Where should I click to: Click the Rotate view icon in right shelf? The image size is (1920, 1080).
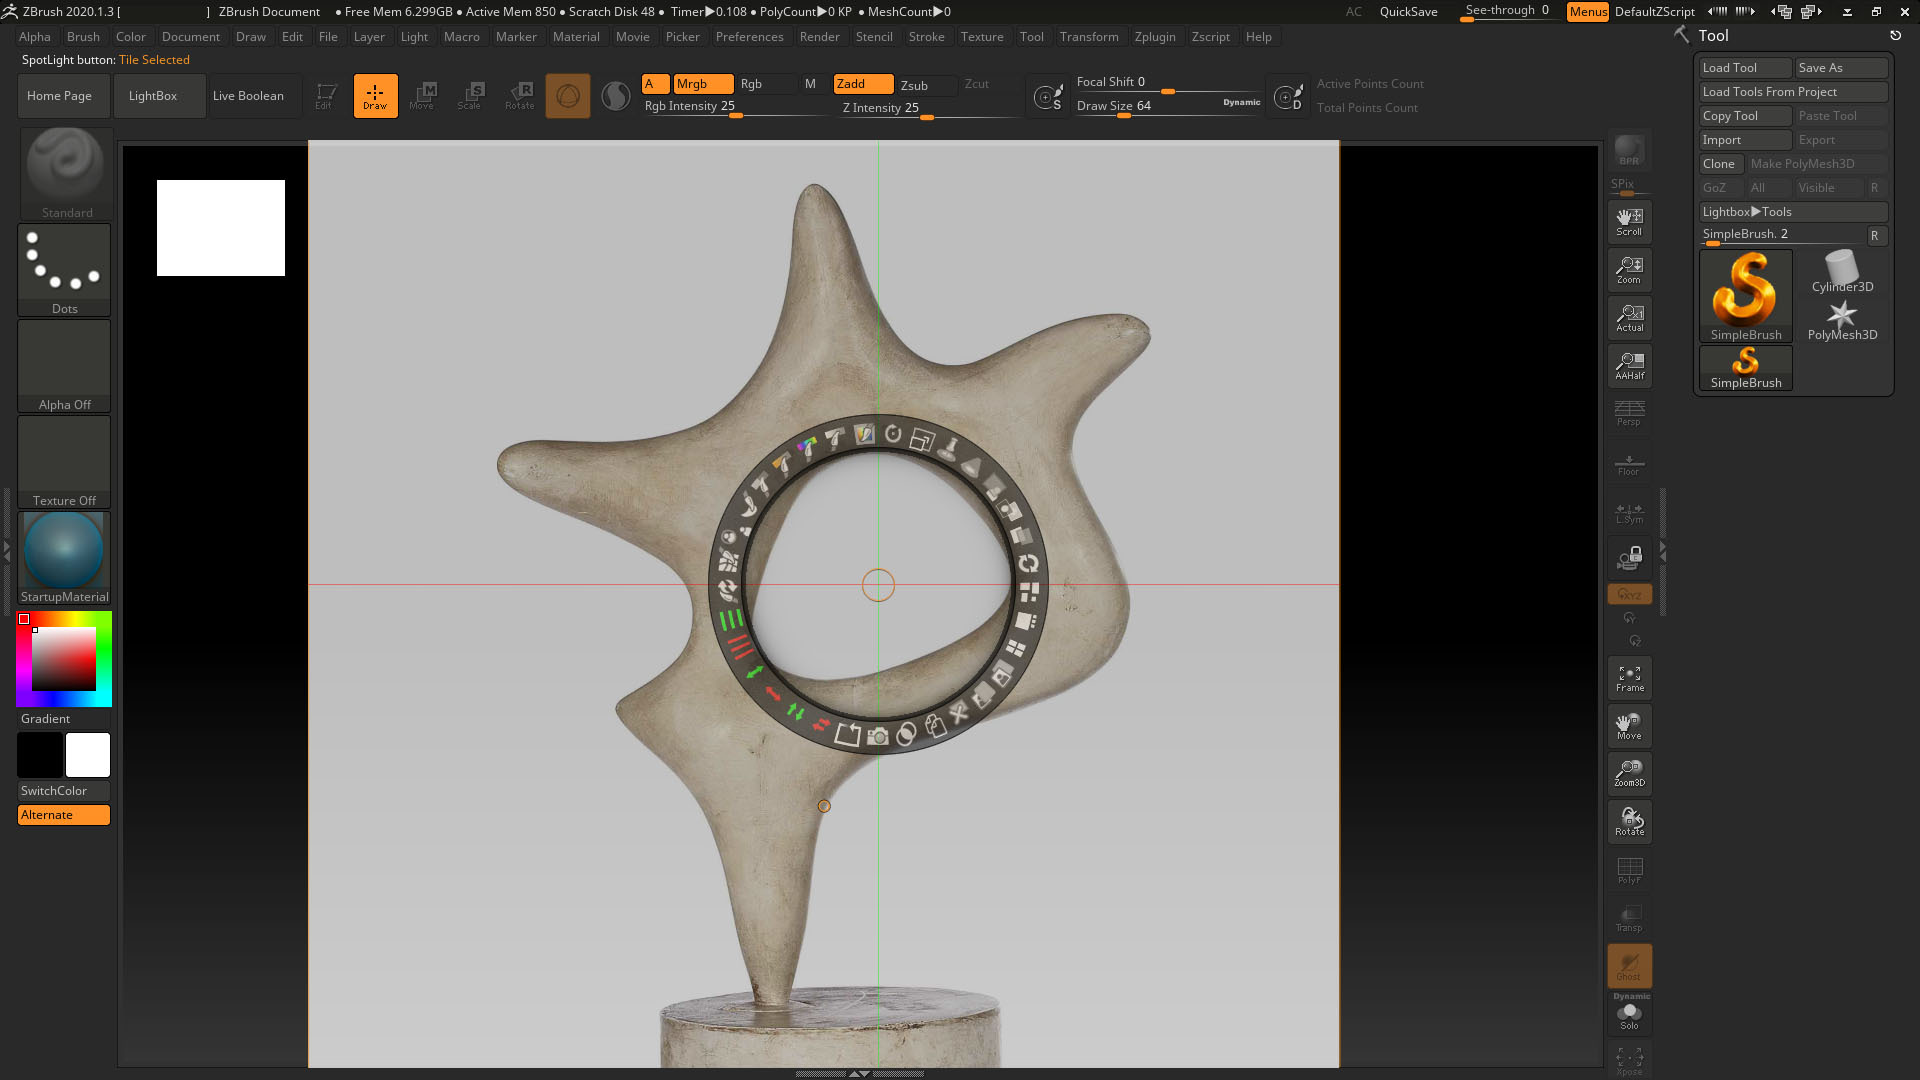click(x=1629, y=821)
